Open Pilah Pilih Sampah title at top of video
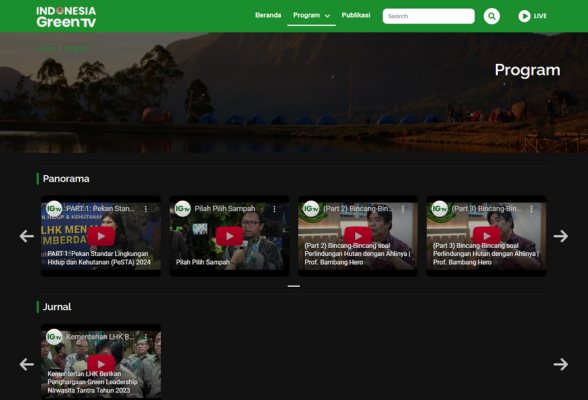Image resolution: width=588 pixels, height=400 pixels. (x=225, y=208)
